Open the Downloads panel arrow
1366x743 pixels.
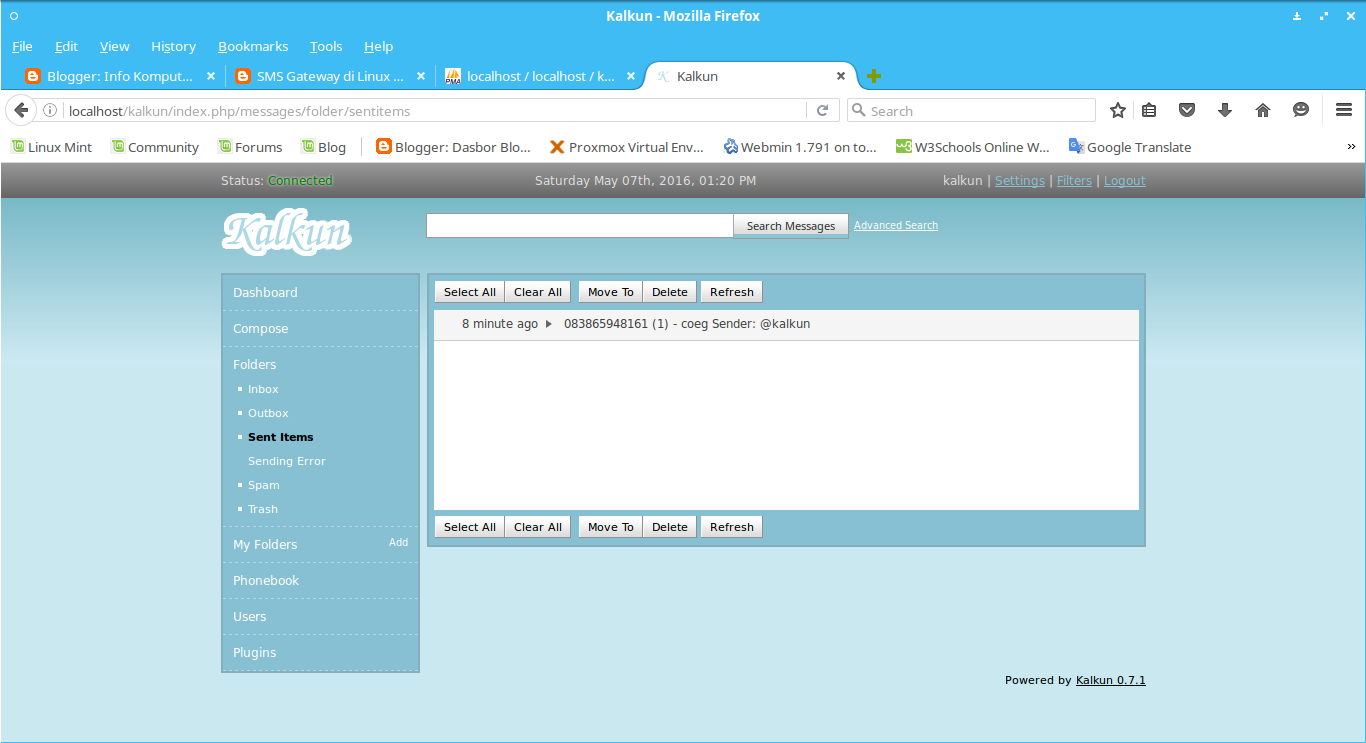(1225, 111)
